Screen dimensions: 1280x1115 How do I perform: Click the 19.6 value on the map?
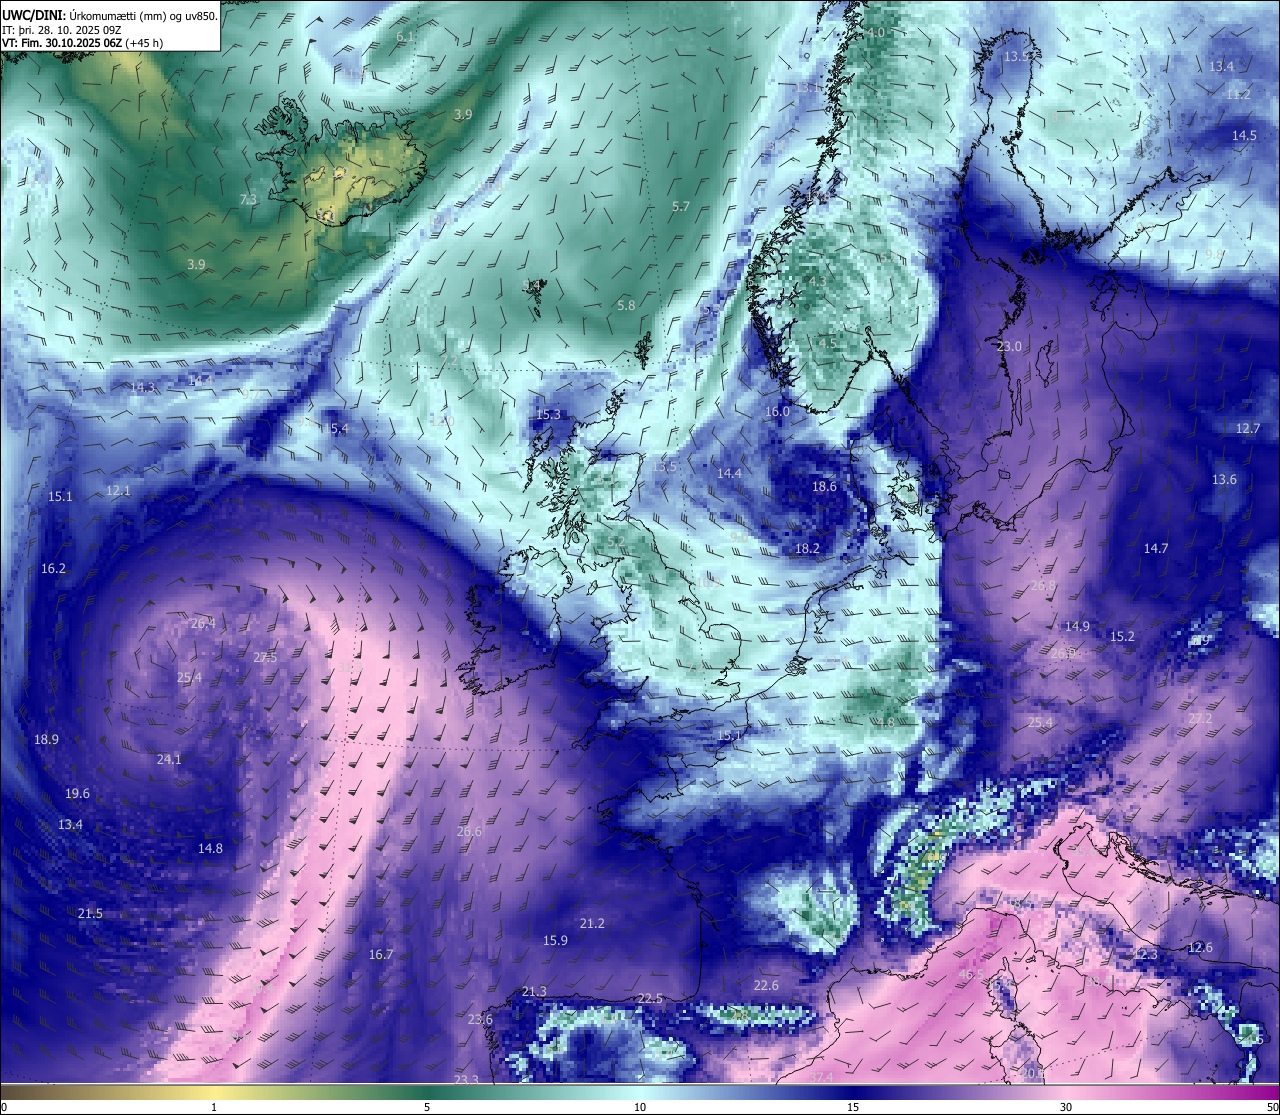click(77, 794)
